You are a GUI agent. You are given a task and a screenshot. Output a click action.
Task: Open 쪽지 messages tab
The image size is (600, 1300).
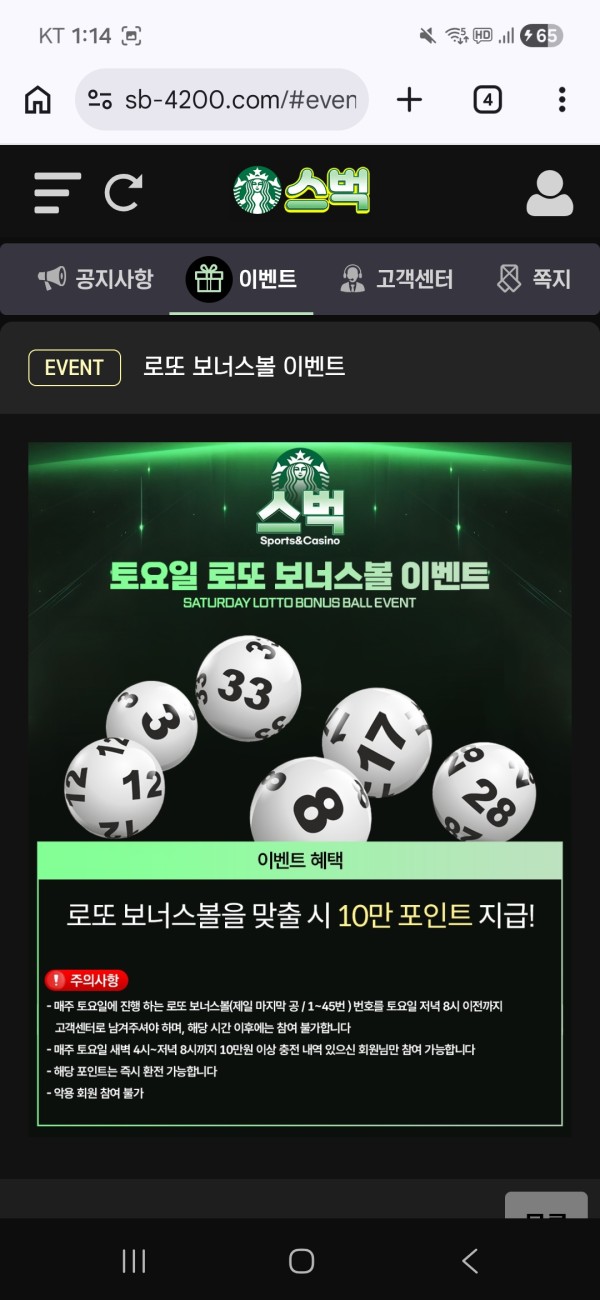click(534, 279)
